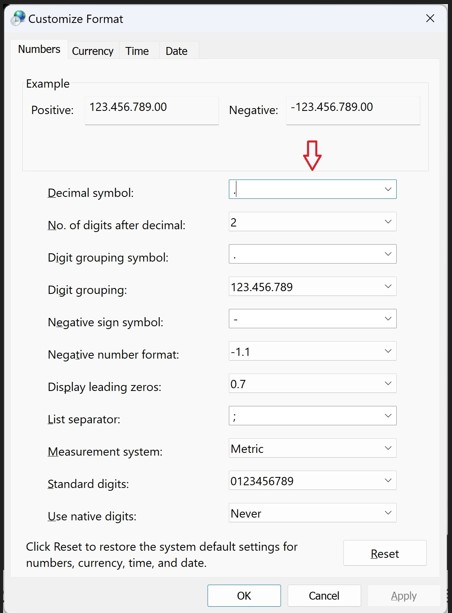452x613 pixels.
Task: Open the Time tab
Action: pyautogui.click(x=137, y=51)
